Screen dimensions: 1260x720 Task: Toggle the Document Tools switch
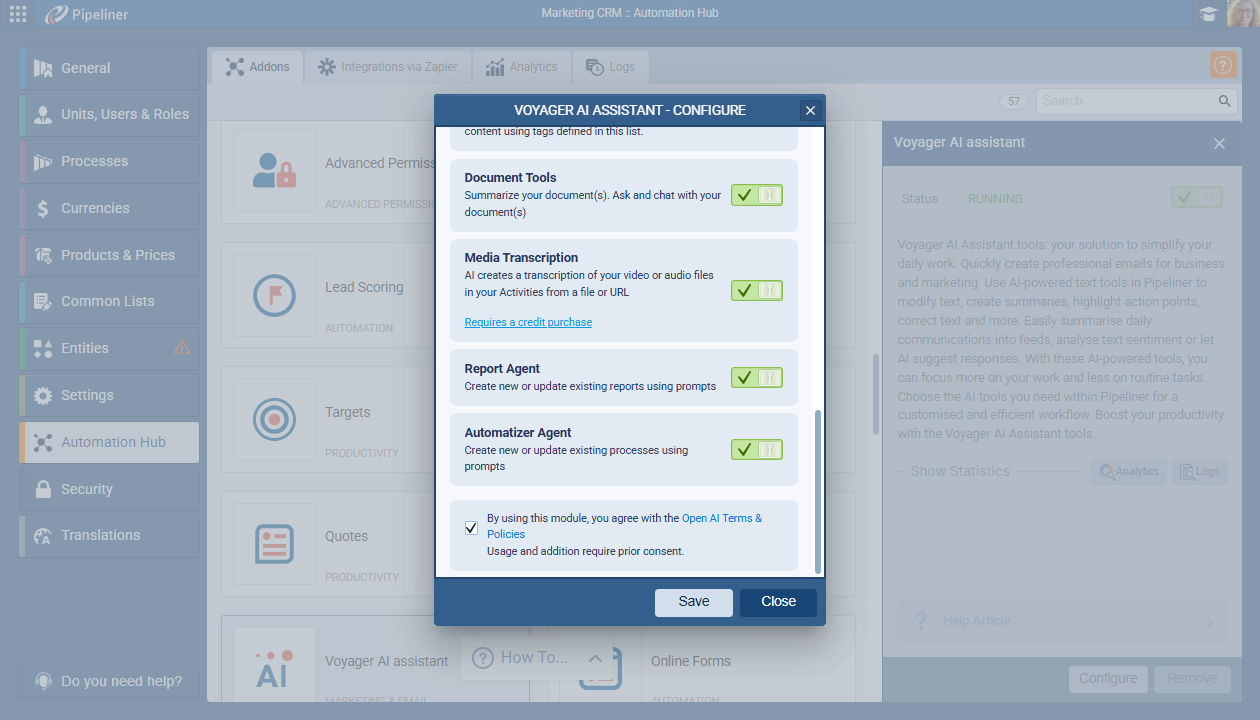(756, 195)
